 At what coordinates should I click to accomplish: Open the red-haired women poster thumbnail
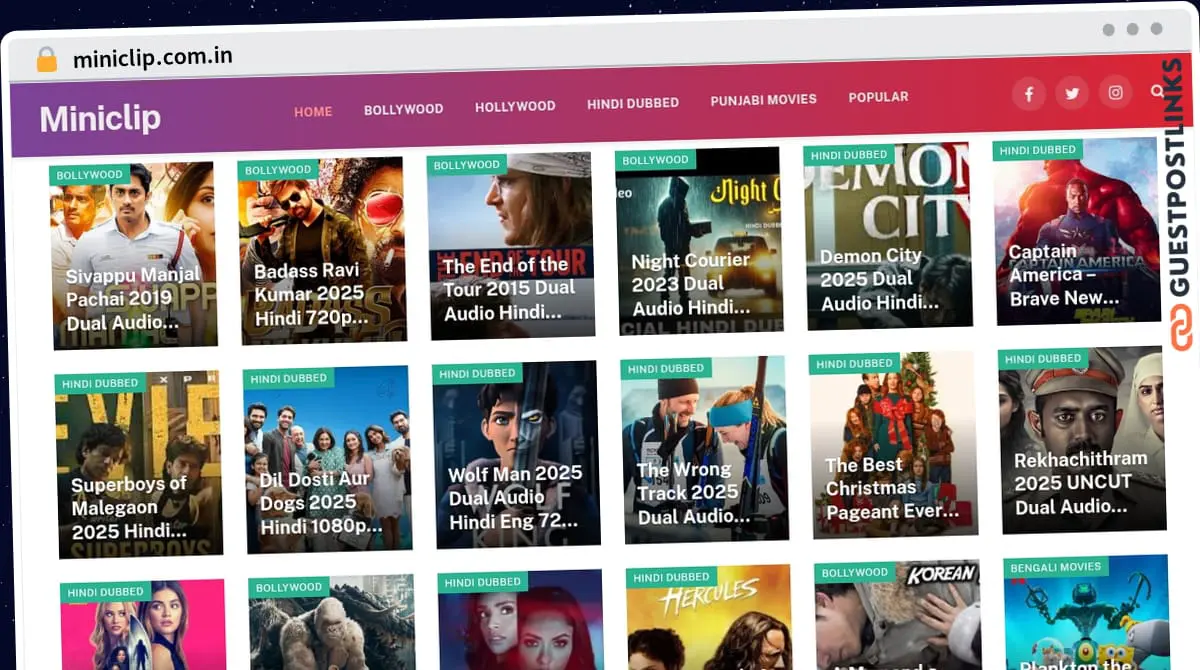click(x=522, y=622)
